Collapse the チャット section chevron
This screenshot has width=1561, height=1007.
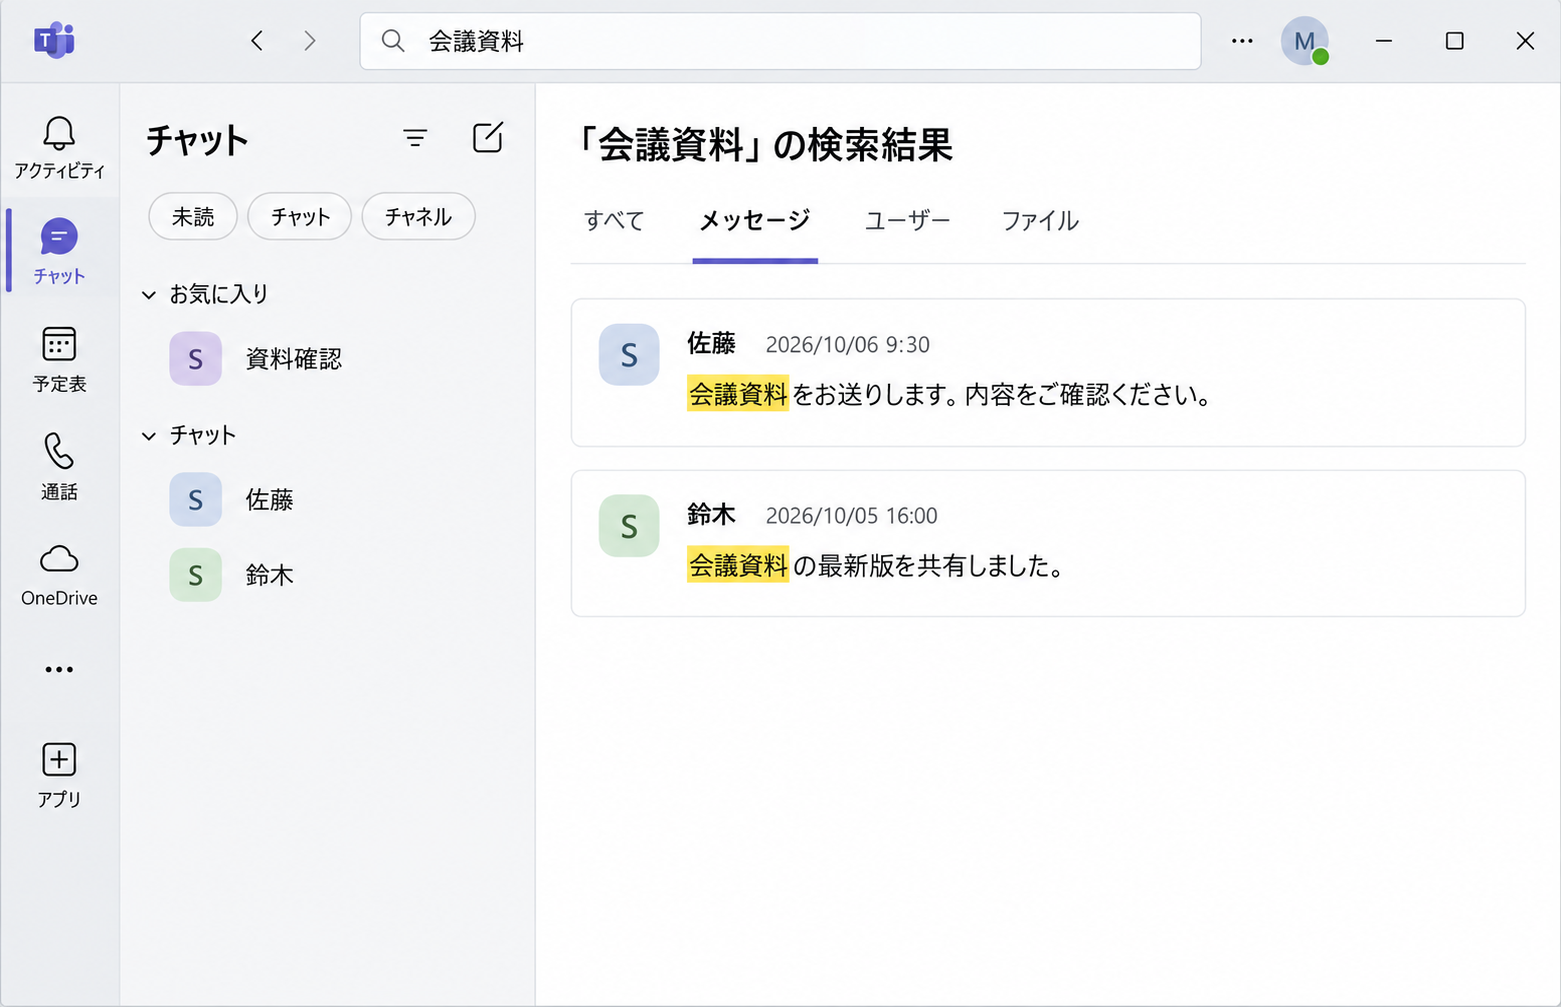click(149, 436)
